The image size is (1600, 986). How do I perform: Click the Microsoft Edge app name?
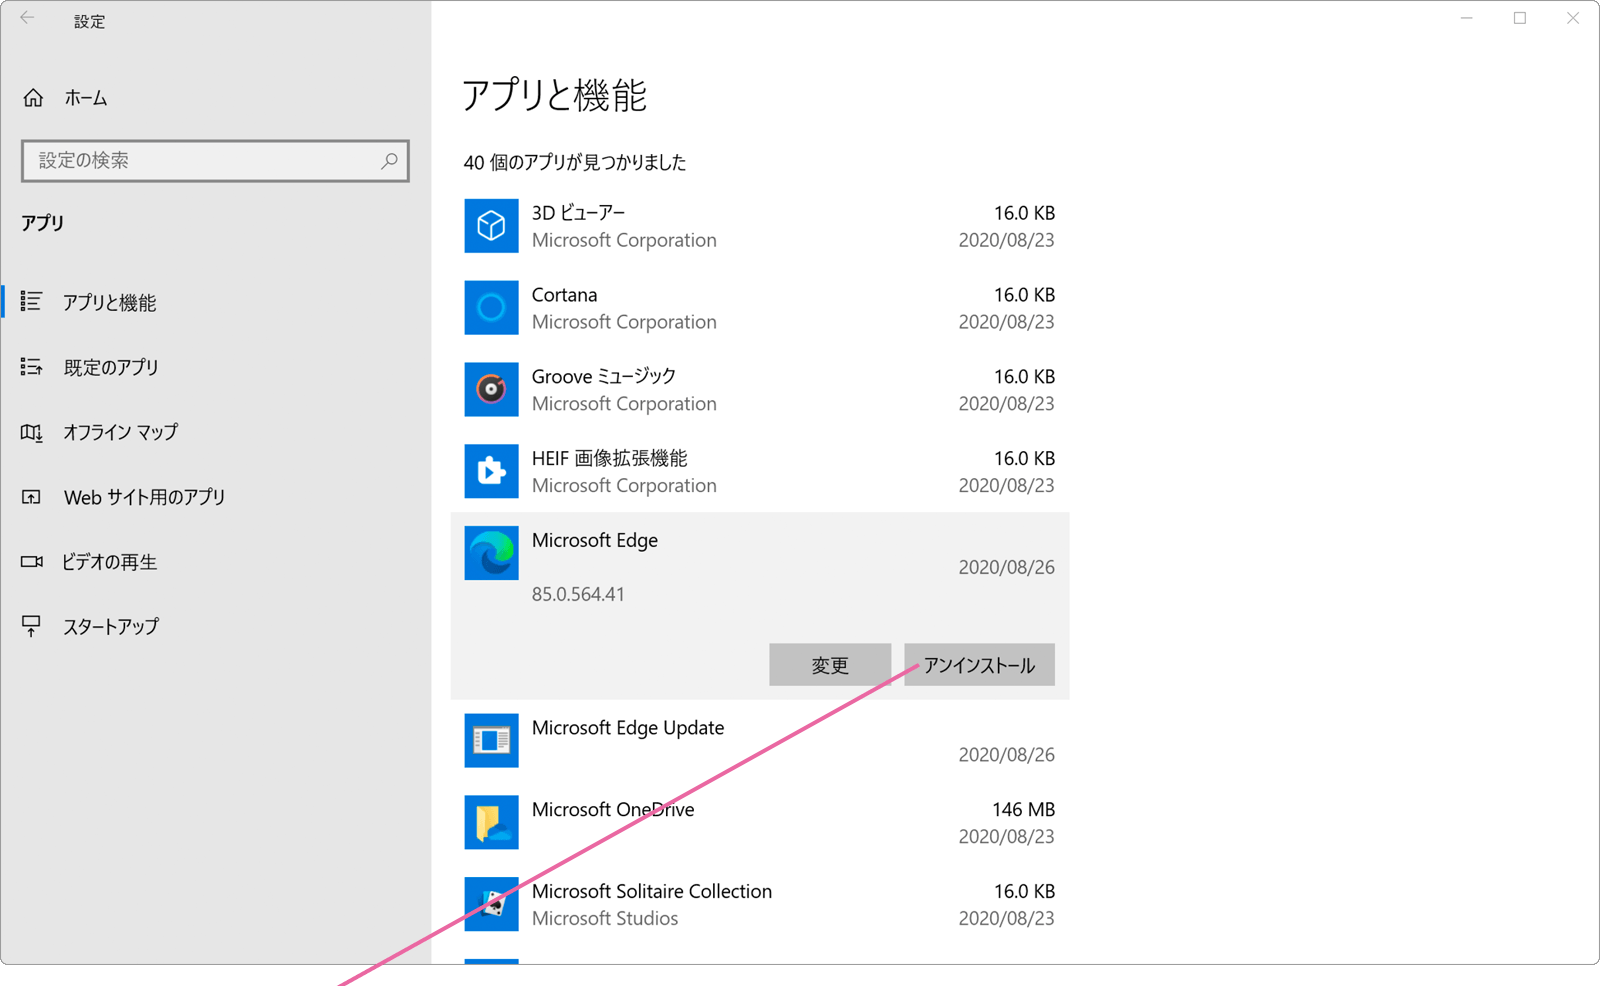pyautogui.click(x=594, y=540)
